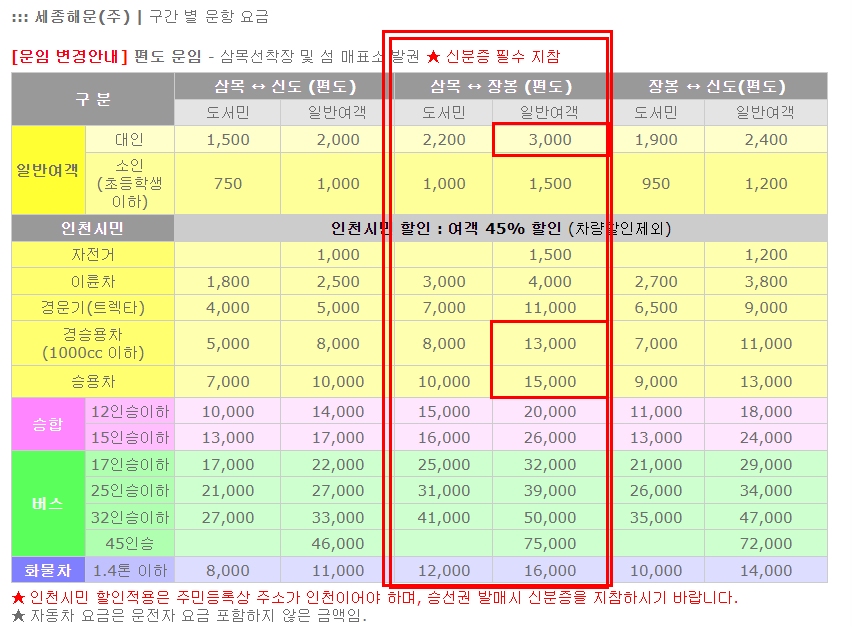
Task: Click '8,000' in the 화물차 1.4톤 row
Action: click(228, 570)
